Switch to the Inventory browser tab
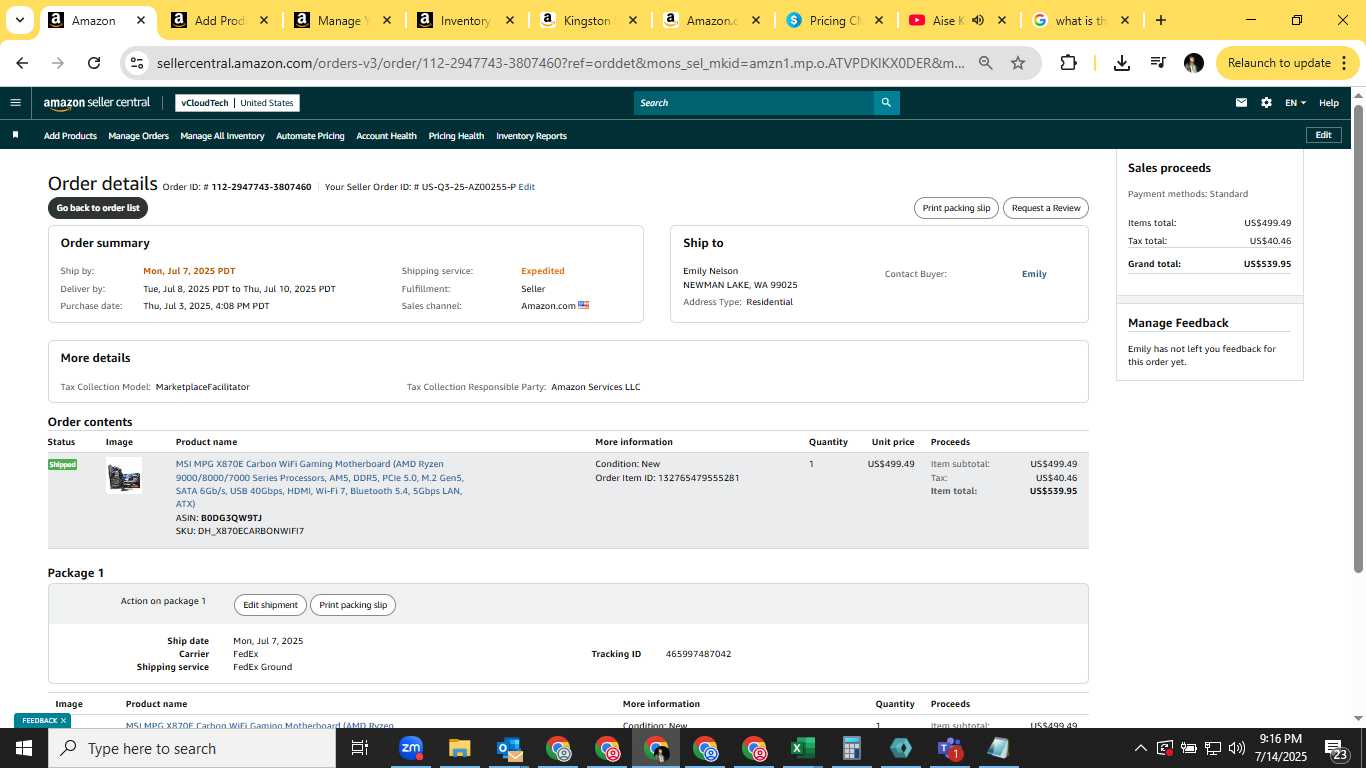The width and height of the screenshot is (1366, 768). pos(465,20)
